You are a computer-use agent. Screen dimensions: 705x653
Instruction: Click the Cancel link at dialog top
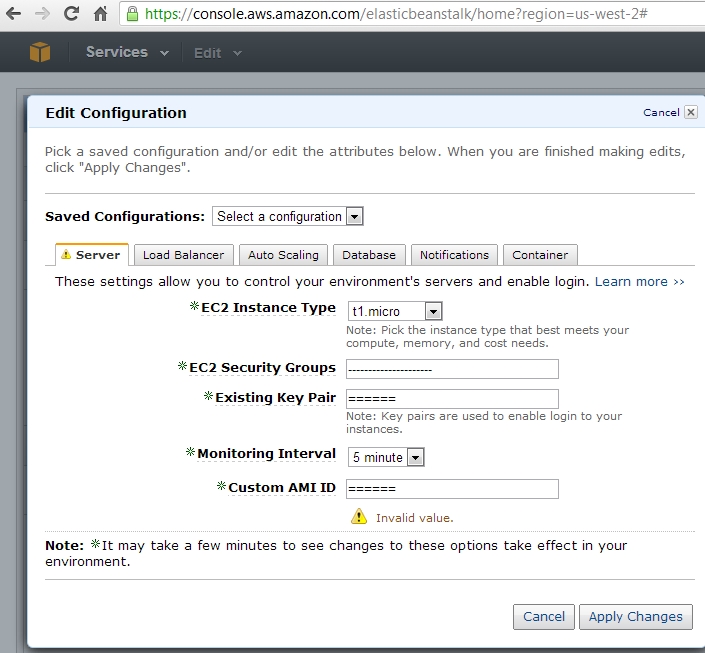click(x=661, y=112)
